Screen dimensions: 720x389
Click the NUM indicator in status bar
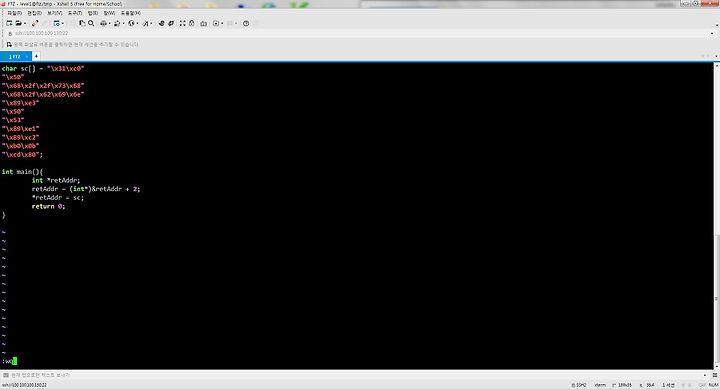[x=713, y=385]
